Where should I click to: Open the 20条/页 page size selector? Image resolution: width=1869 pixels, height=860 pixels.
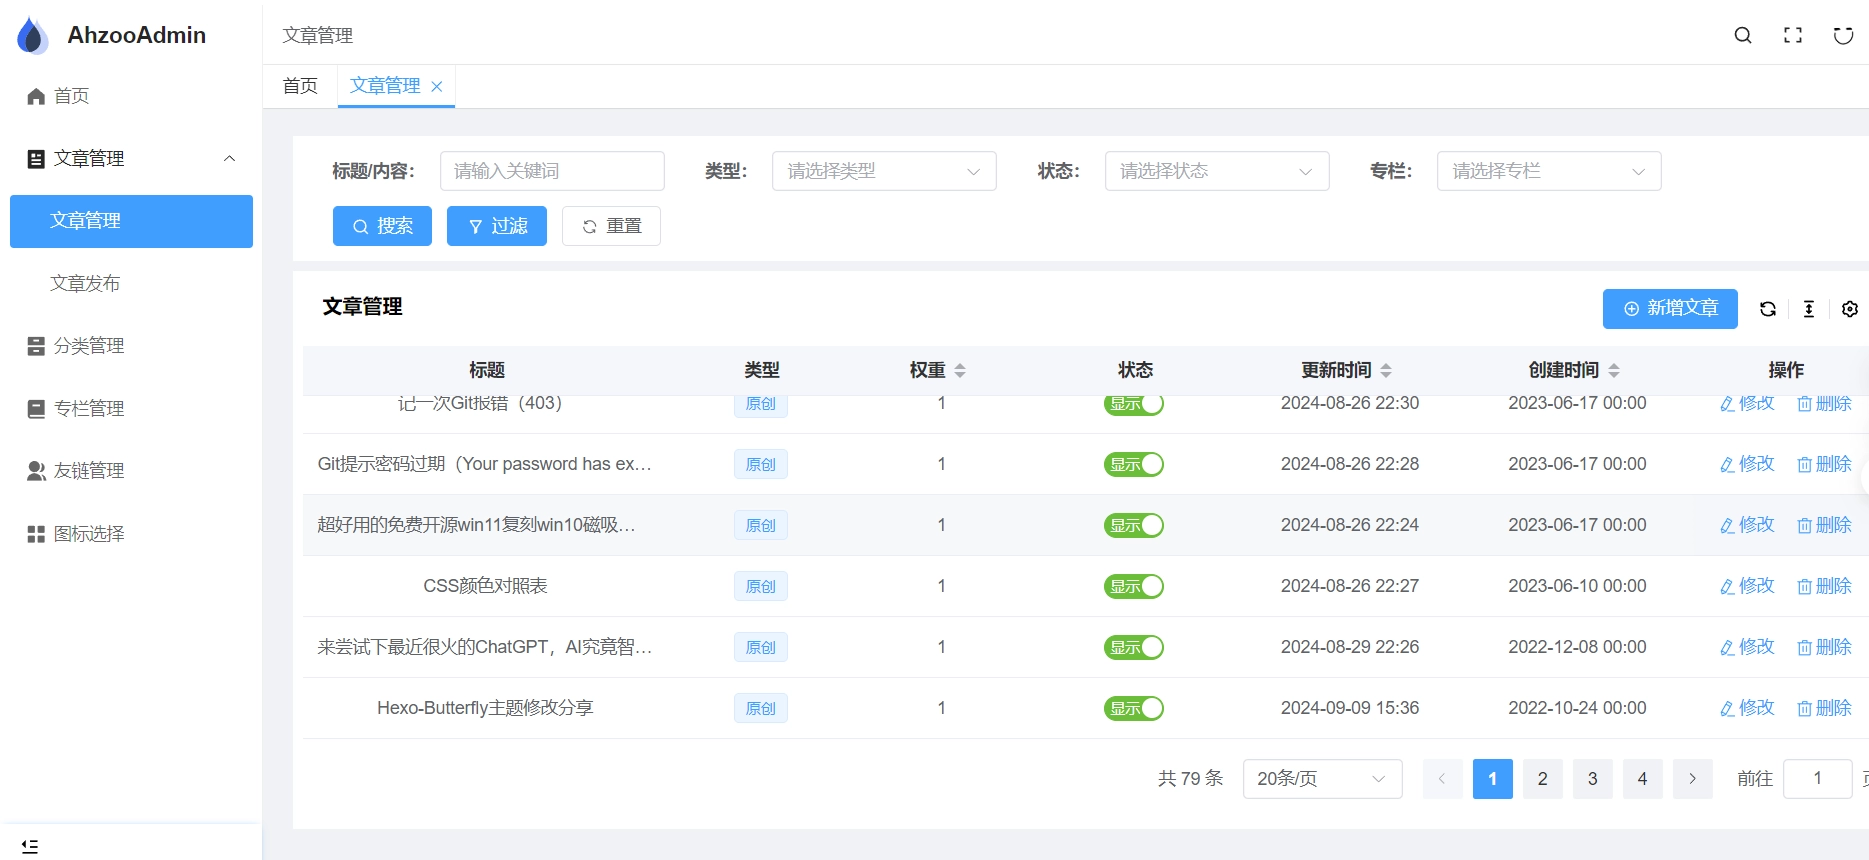coord(1321,779)
